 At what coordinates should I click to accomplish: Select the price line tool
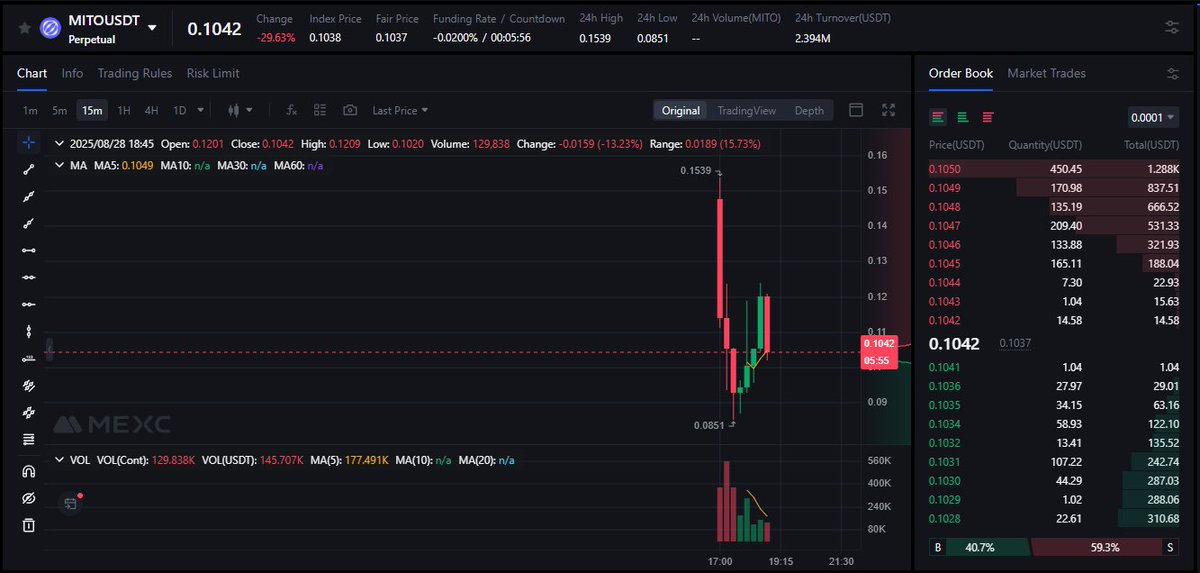click(x=29, y=358)
